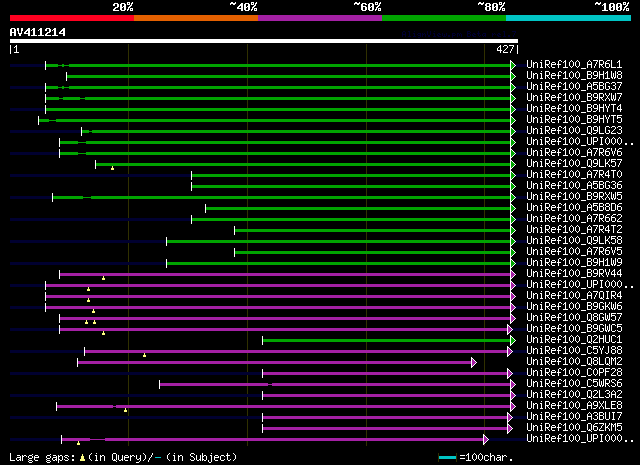Click the yellow gap marker under Q9LK57 alignment

pos(112,168)
